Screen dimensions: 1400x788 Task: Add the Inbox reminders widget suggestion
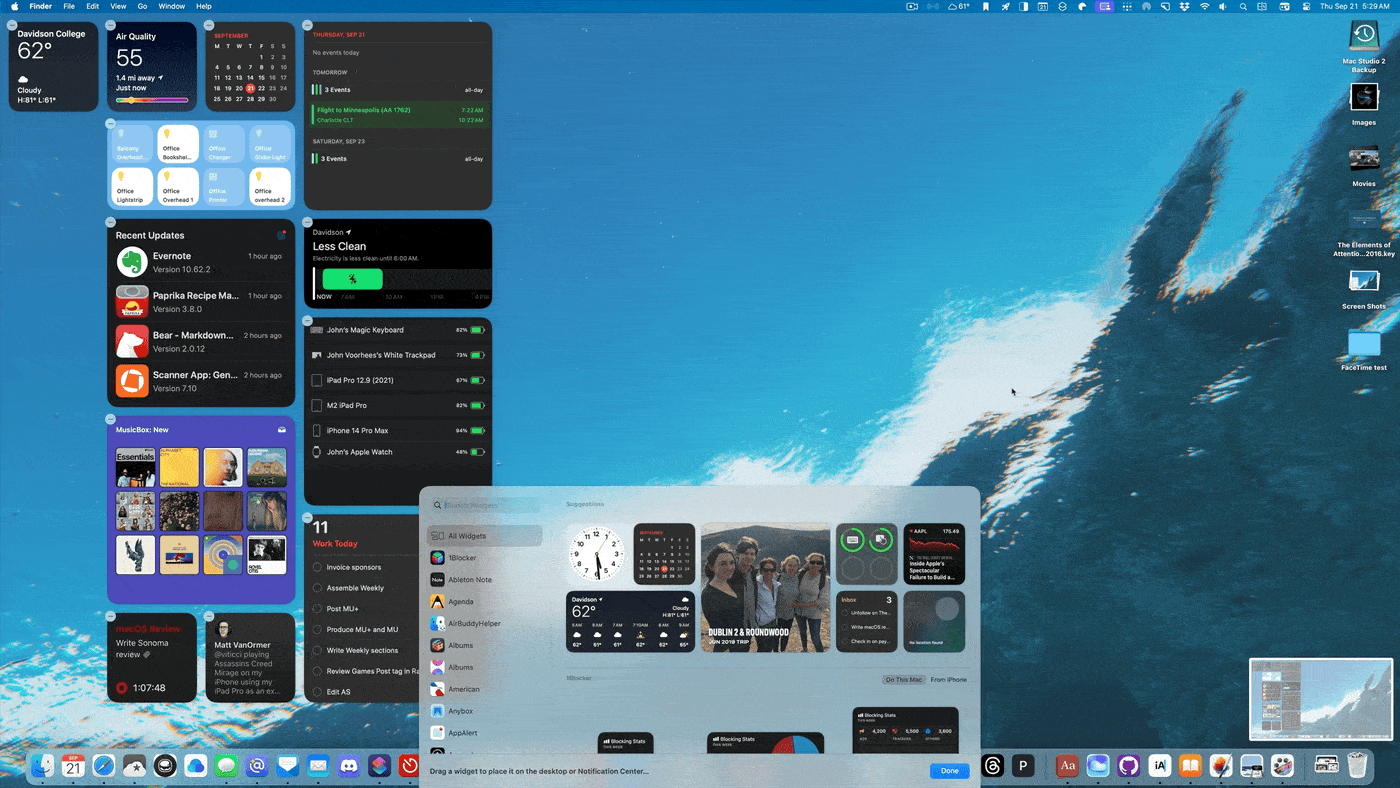[866, 622]
